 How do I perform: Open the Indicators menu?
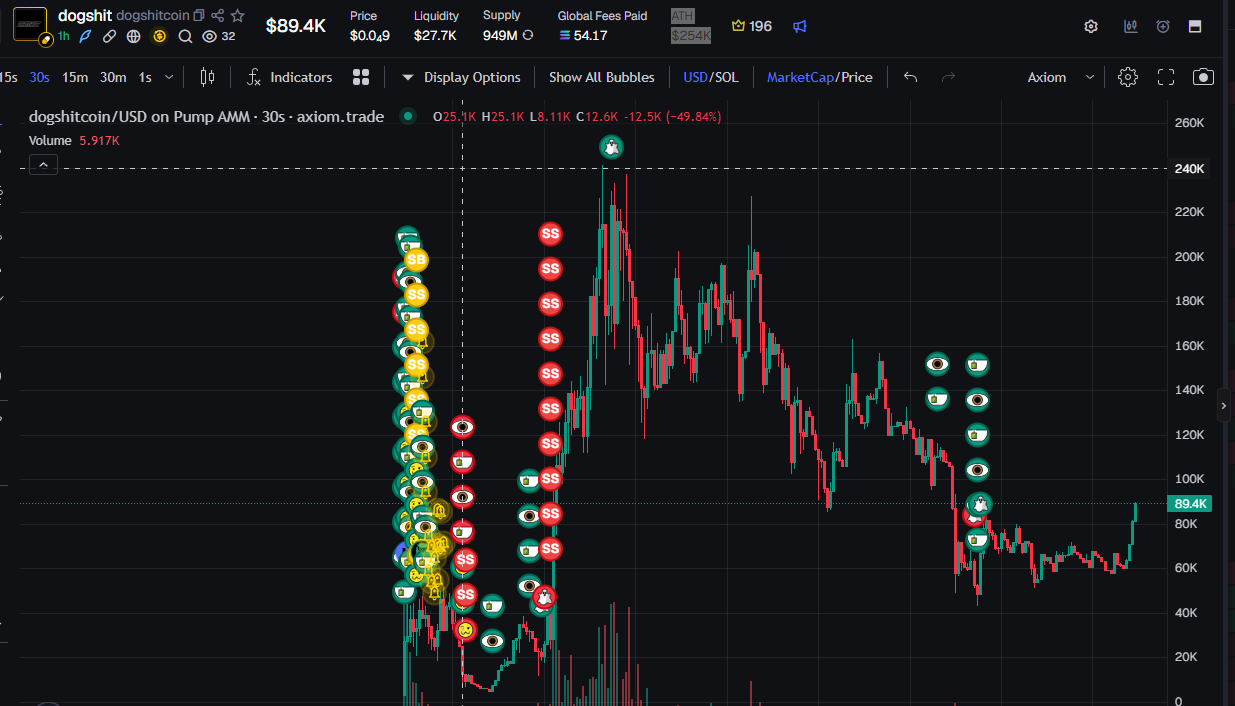(289, 77)
